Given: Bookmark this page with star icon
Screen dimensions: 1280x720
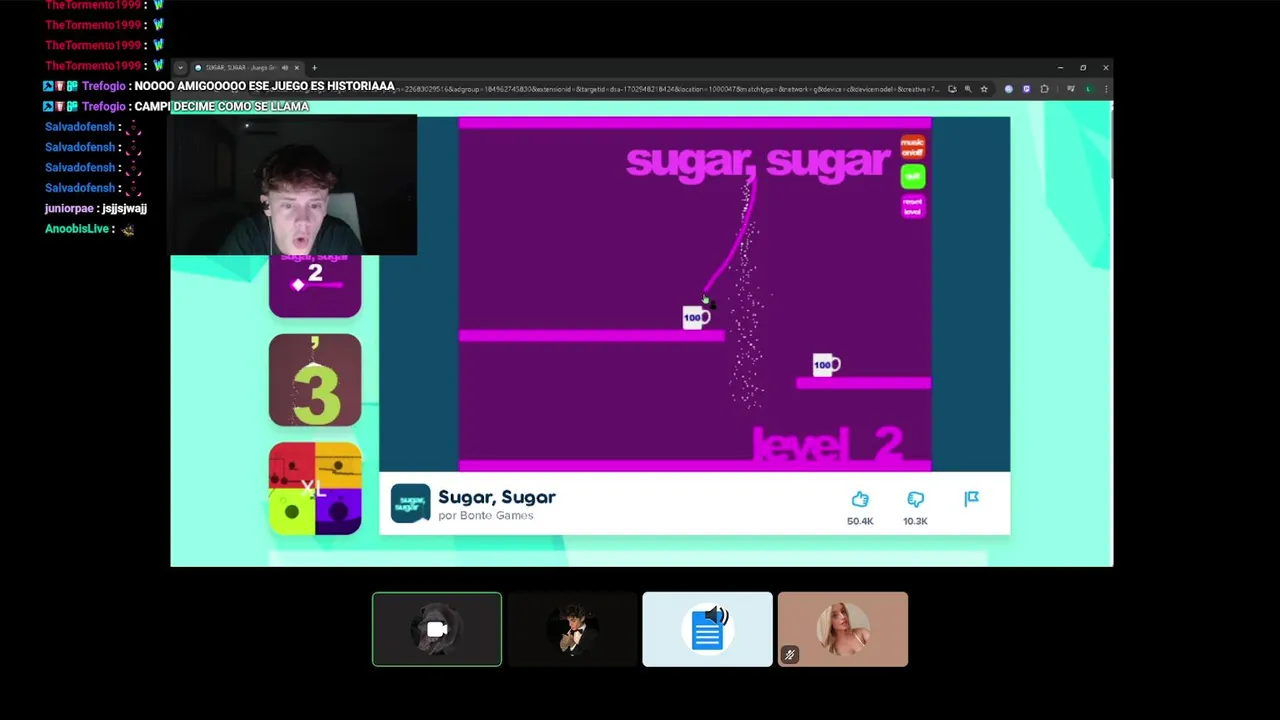Looking at the screenshot, I should (x=984, y=89).
